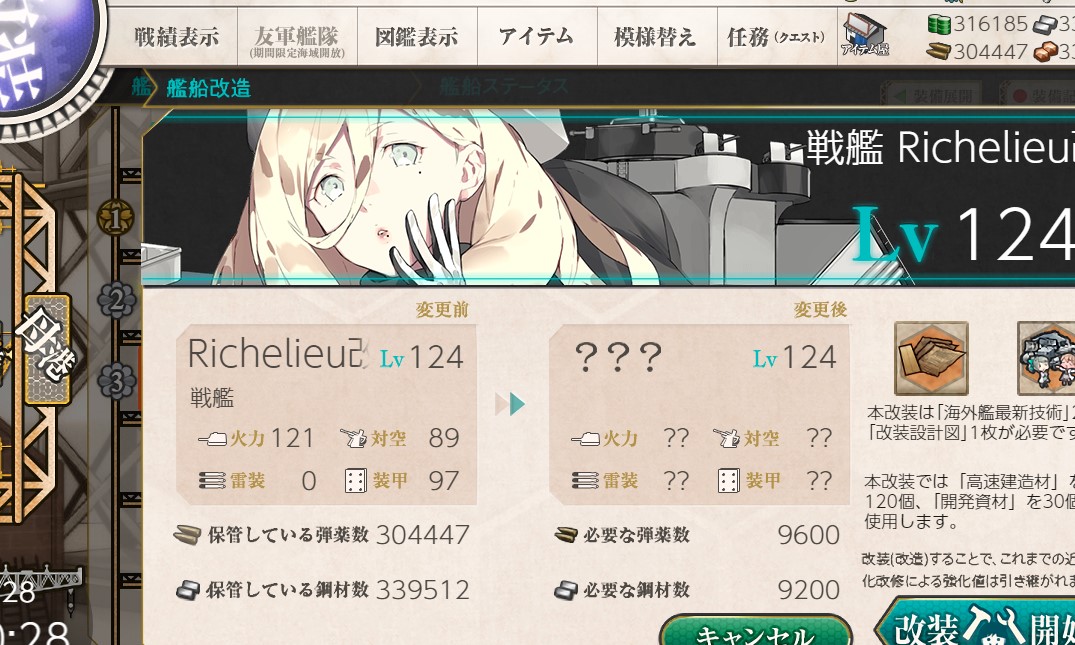Select fleet number 3 badge
Image resolution: width=1075 pixels, height=645 pixels.
point(117,381)
